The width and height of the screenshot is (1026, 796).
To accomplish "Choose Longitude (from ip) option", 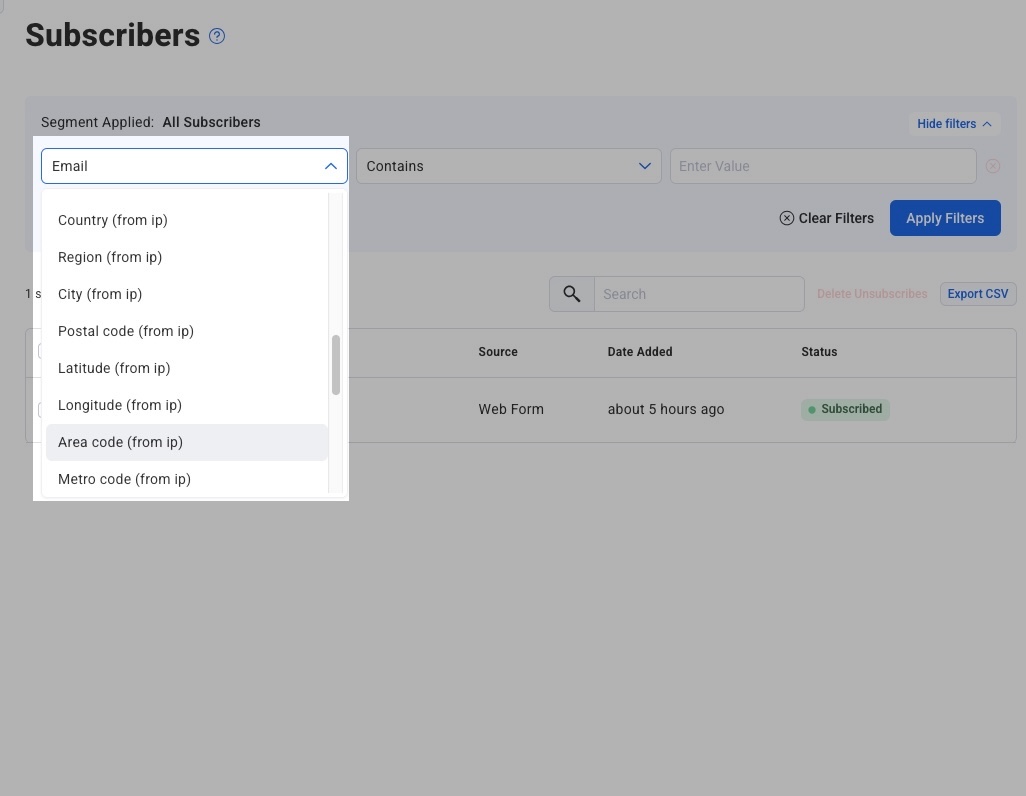I will coord(120,405).
